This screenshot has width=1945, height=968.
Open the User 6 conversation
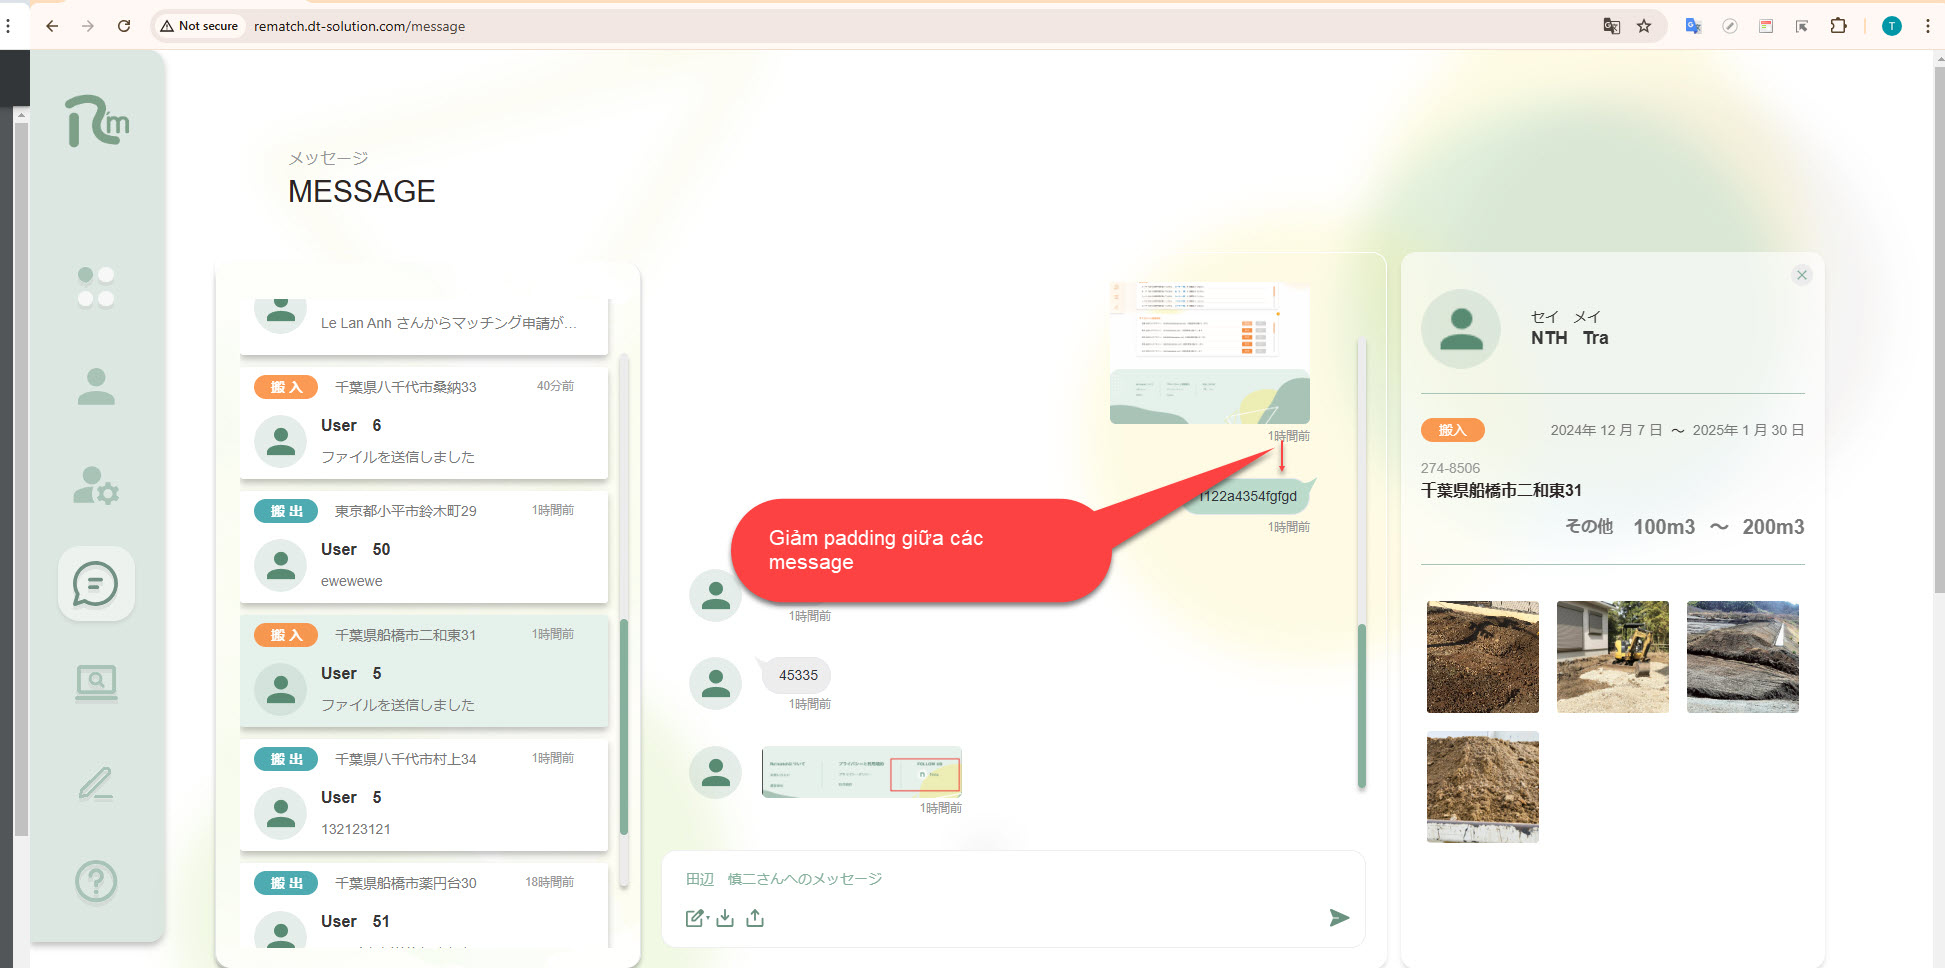tap(423, 424)
